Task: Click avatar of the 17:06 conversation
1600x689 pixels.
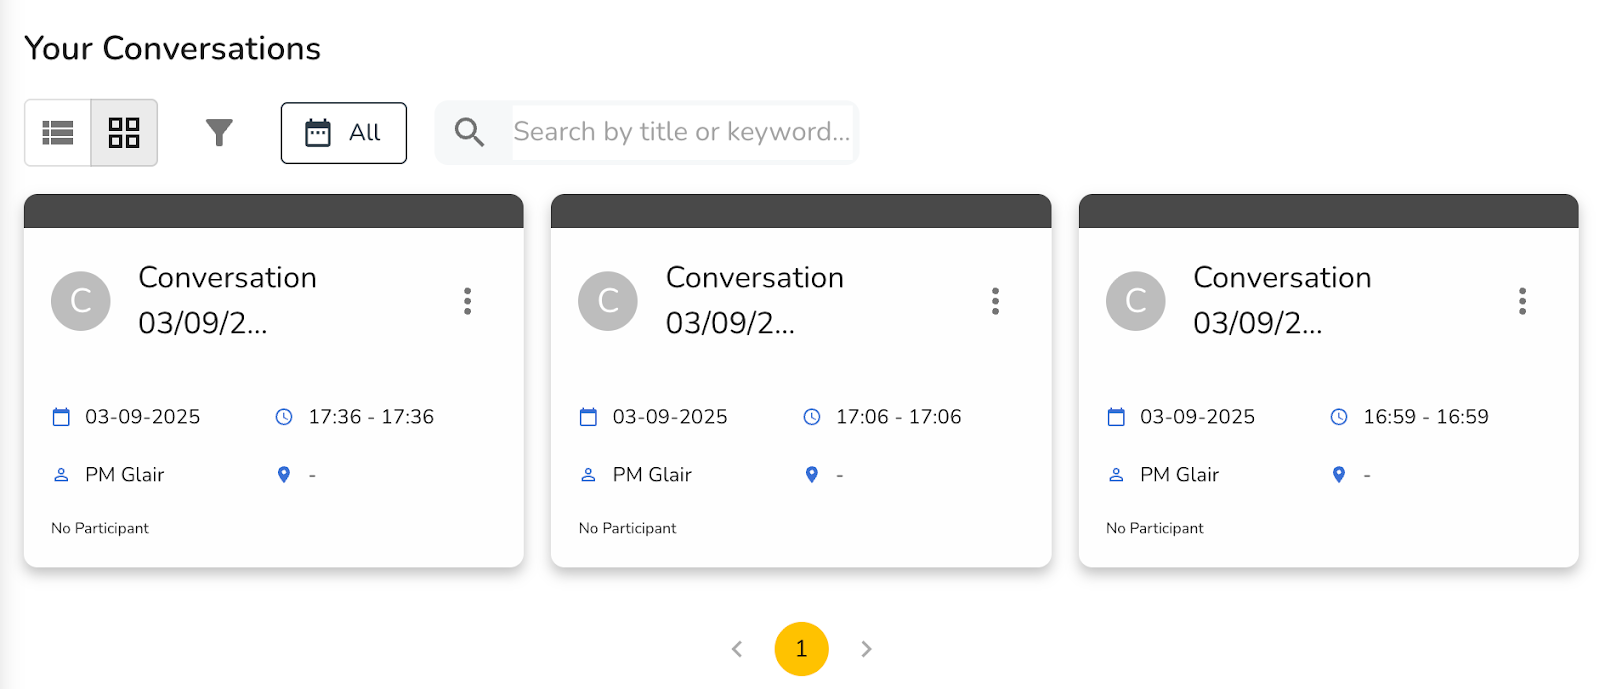Action: click(608, 301)
